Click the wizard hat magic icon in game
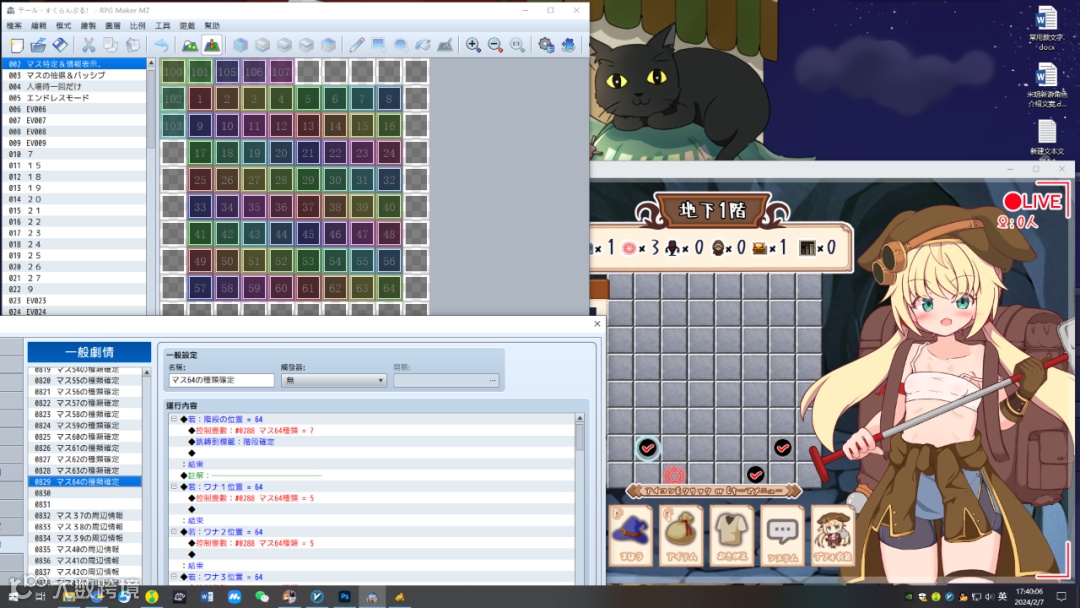Image resolution: width=1080 pixels, height=608 pixels. pyautogui.click(x=632, y=536)
